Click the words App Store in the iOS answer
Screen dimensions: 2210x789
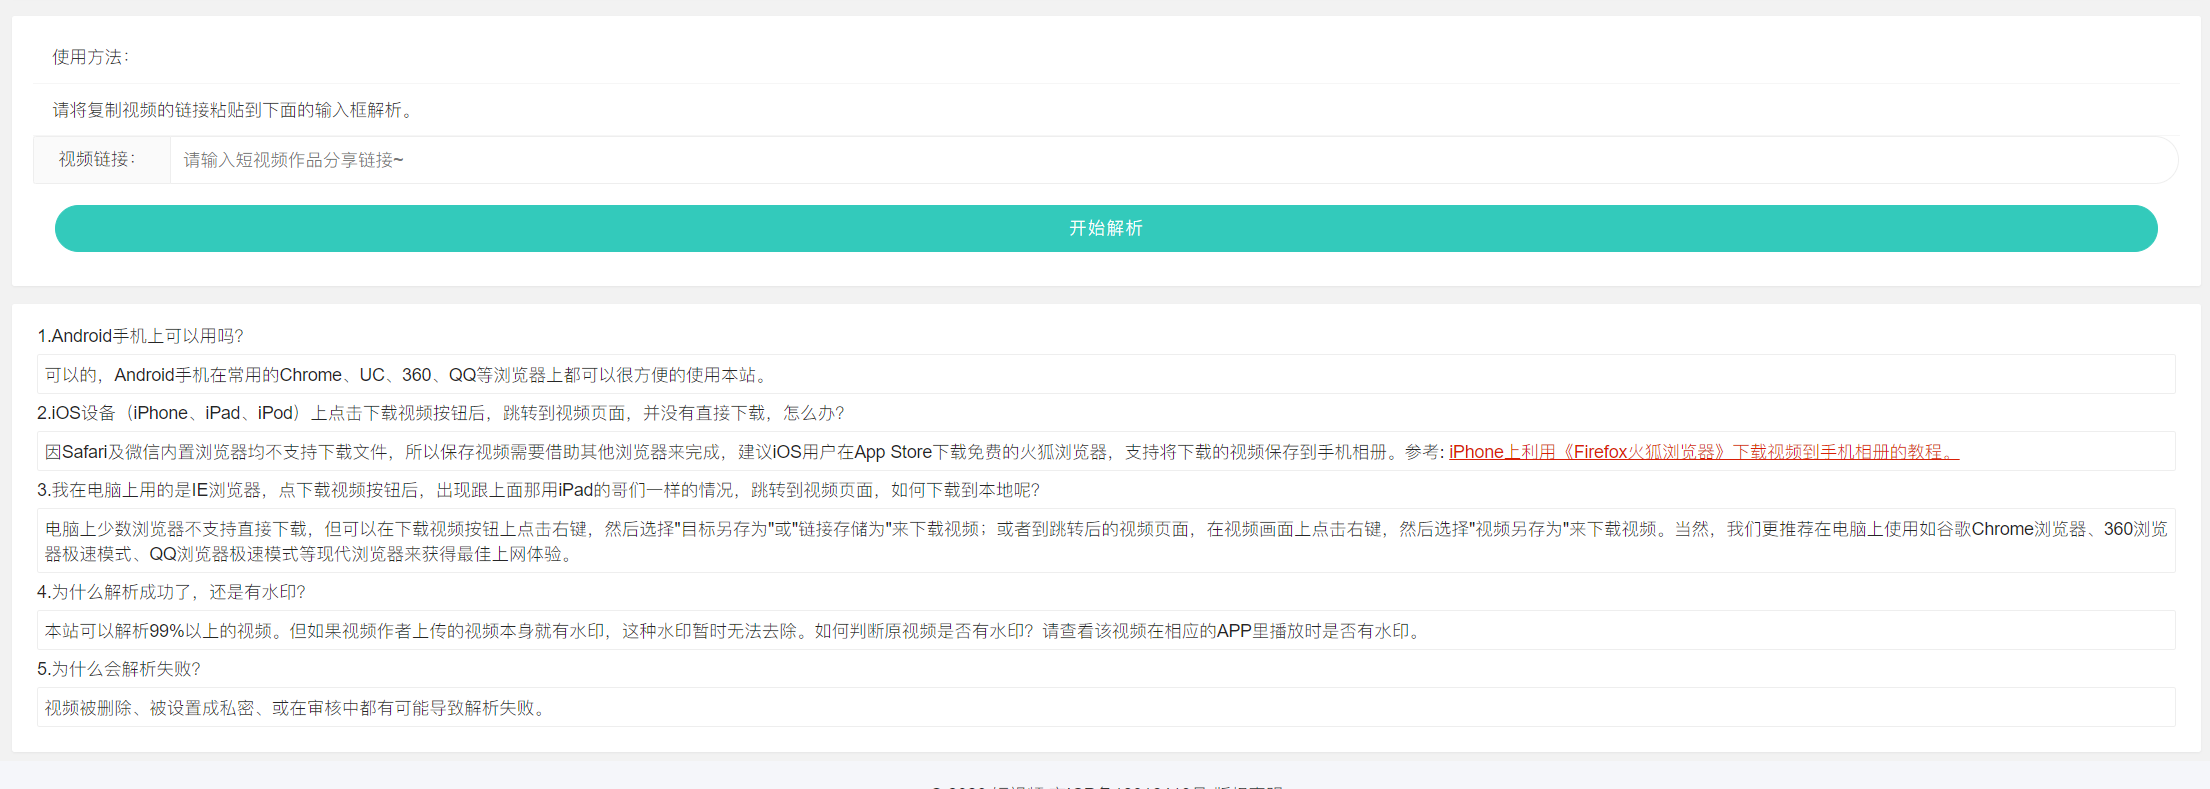click(x=892, y=452)
